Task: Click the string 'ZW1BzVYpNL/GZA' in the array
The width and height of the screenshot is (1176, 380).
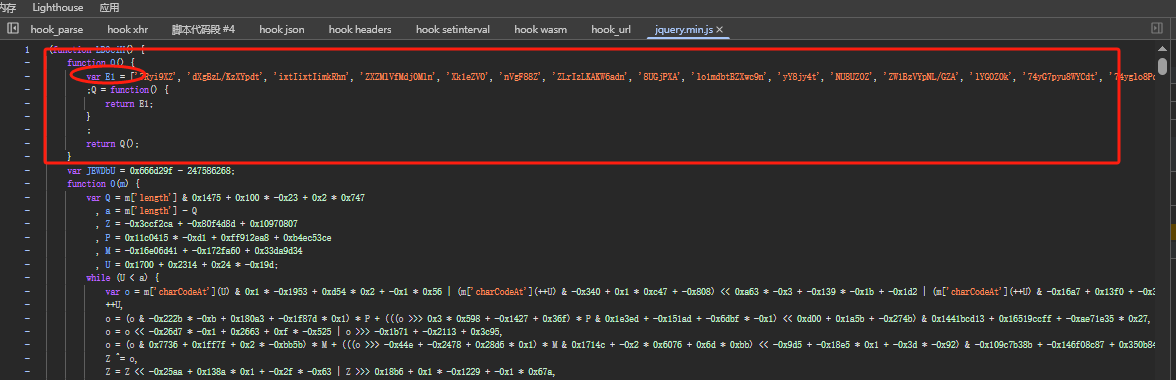Action: click(x=921, y=76)
